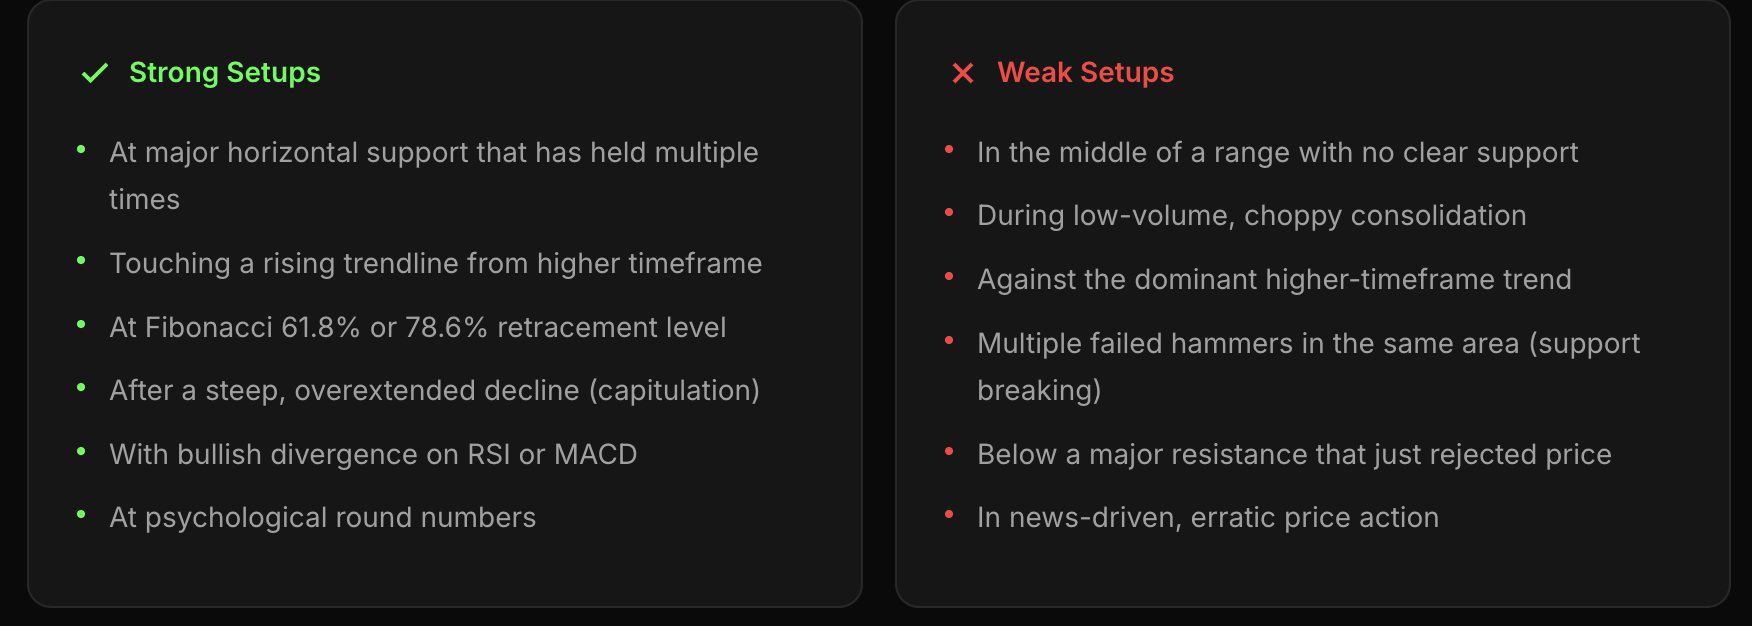Viewport: 1752px width, 626px height.
Task: Click the rising trendline from higher timeframe text
Action: 435,264
